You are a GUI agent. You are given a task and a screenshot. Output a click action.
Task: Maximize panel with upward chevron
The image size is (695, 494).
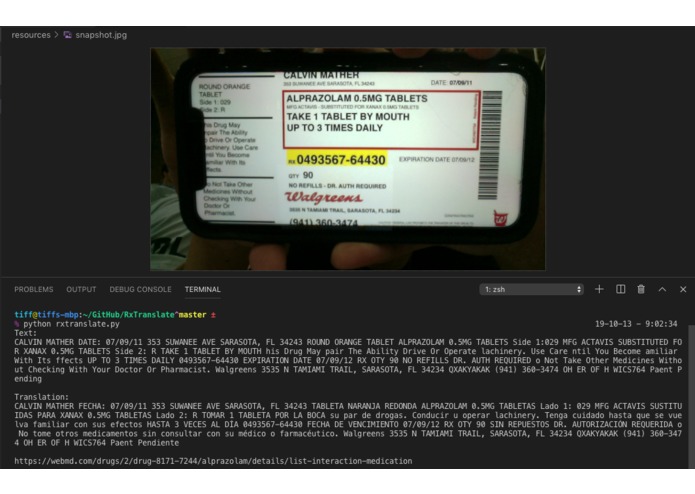[x=662, y=289]
